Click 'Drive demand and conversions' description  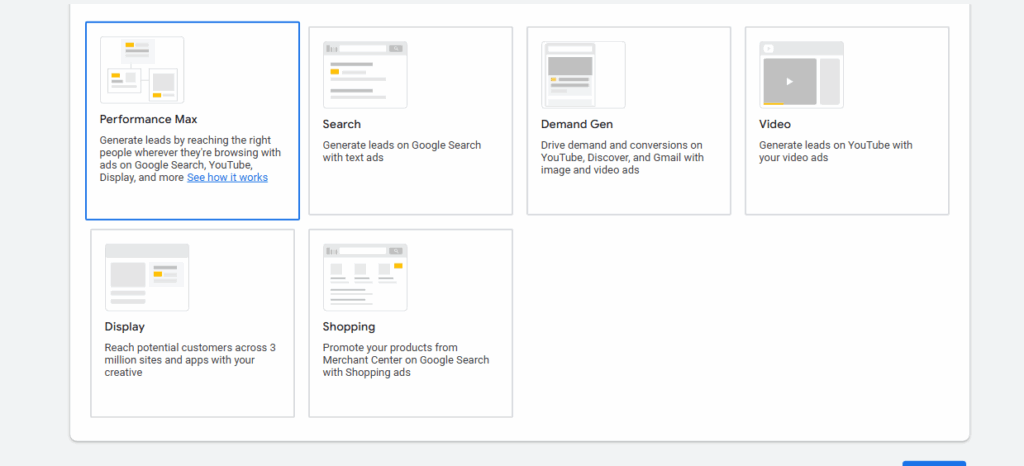(622, 157)
